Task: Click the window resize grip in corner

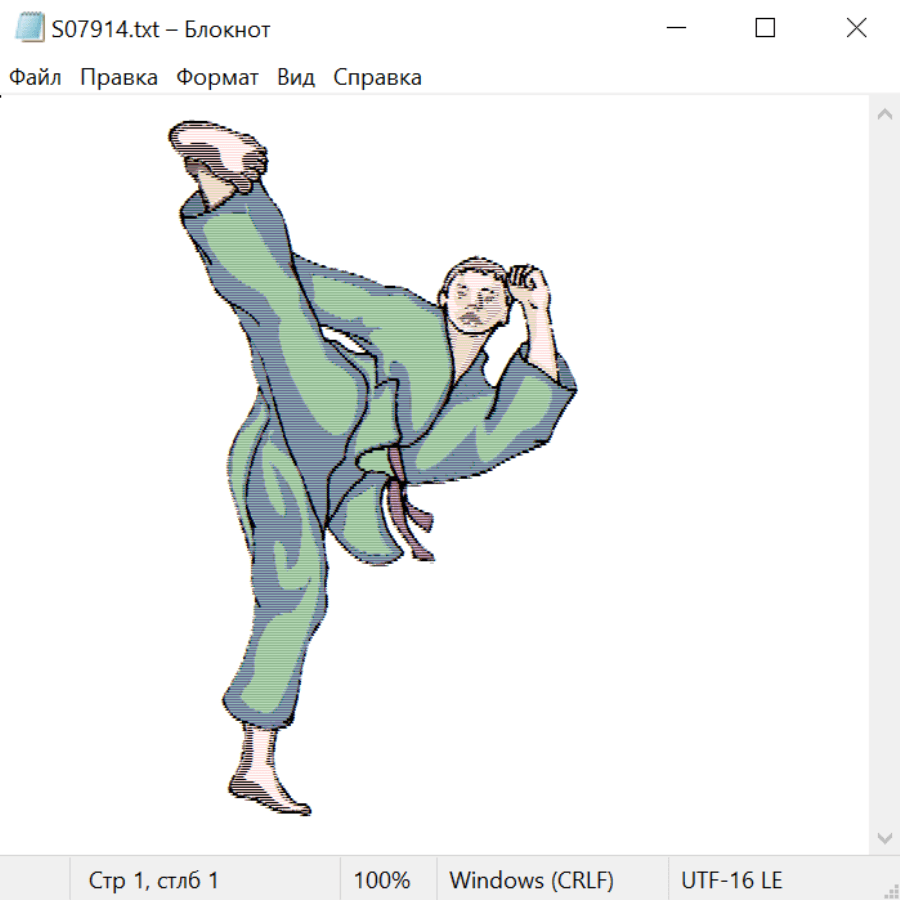Action: 891,891
